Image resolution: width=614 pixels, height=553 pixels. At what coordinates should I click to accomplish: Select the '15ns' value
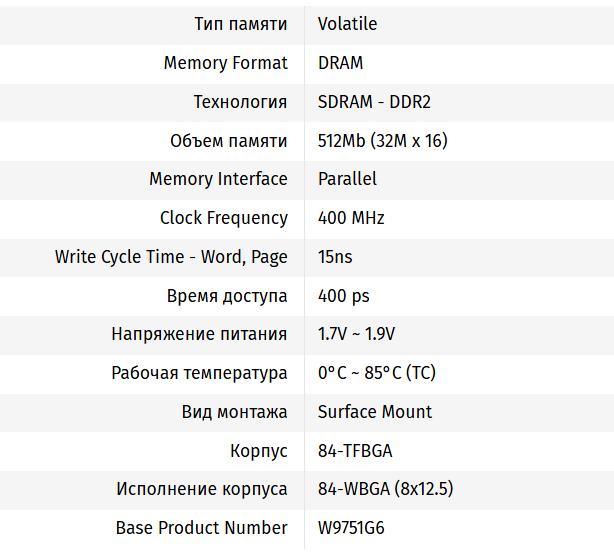335,257
